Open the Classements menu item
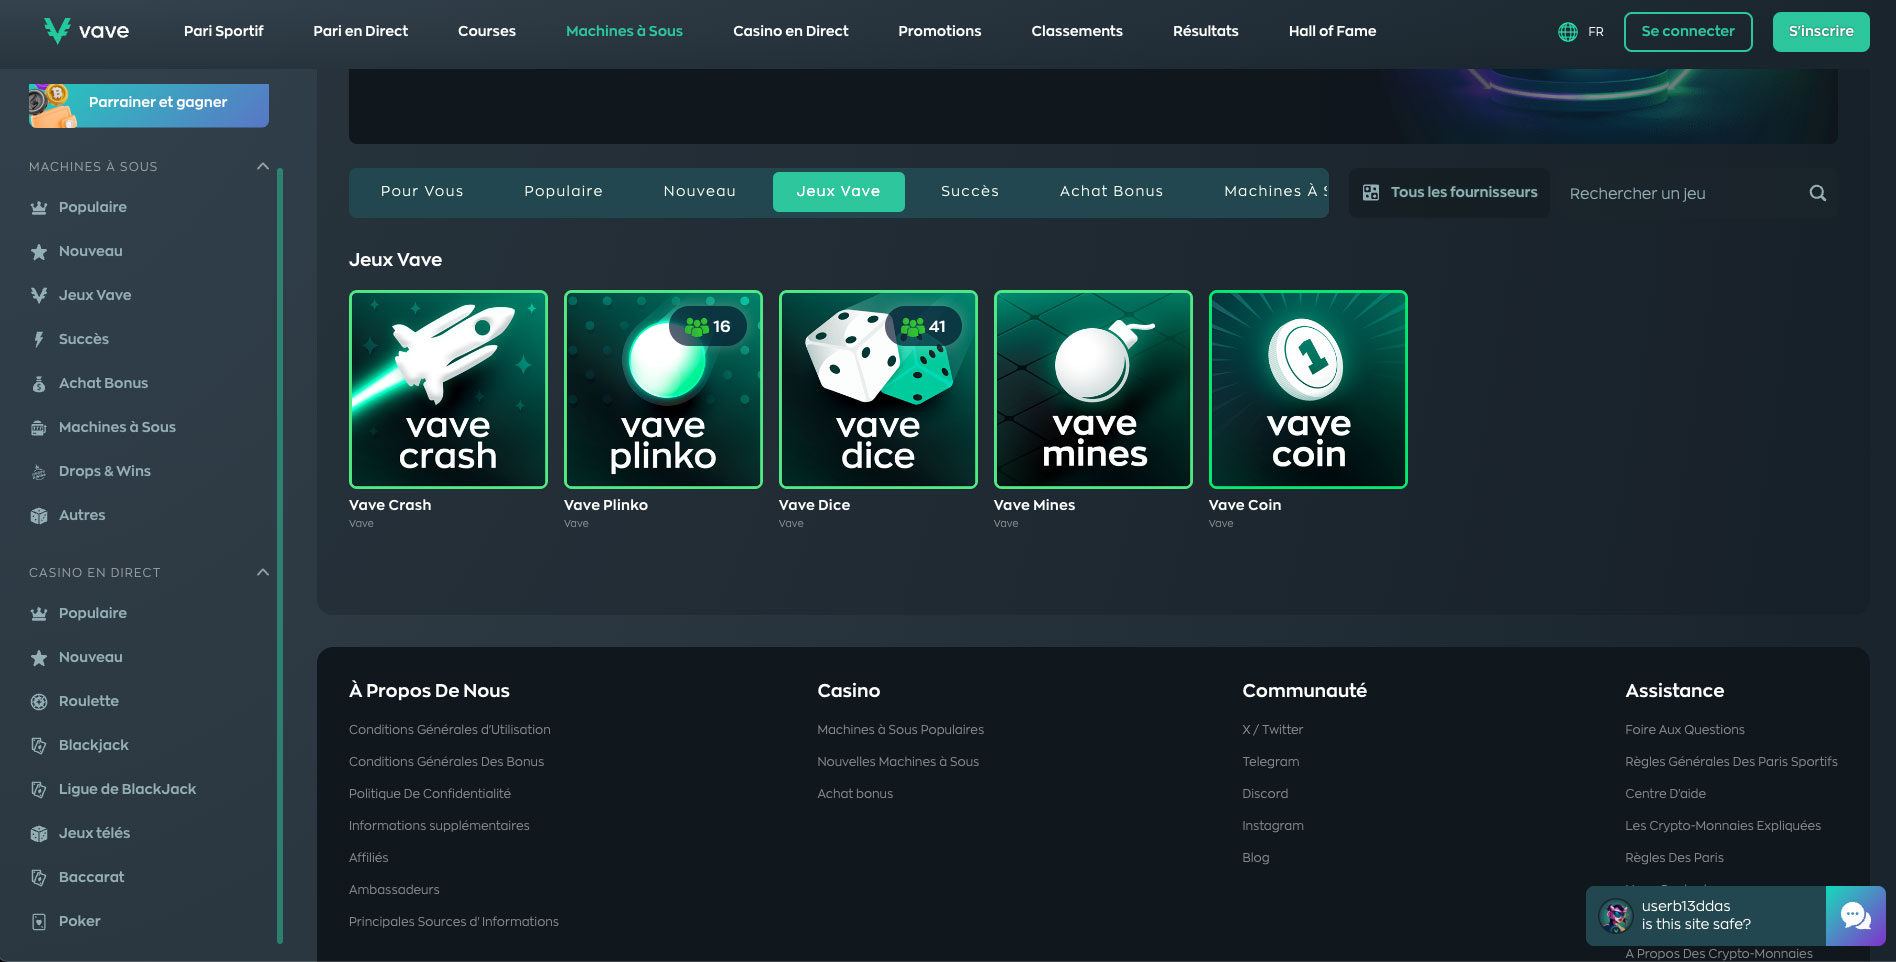 (1077, 31)
